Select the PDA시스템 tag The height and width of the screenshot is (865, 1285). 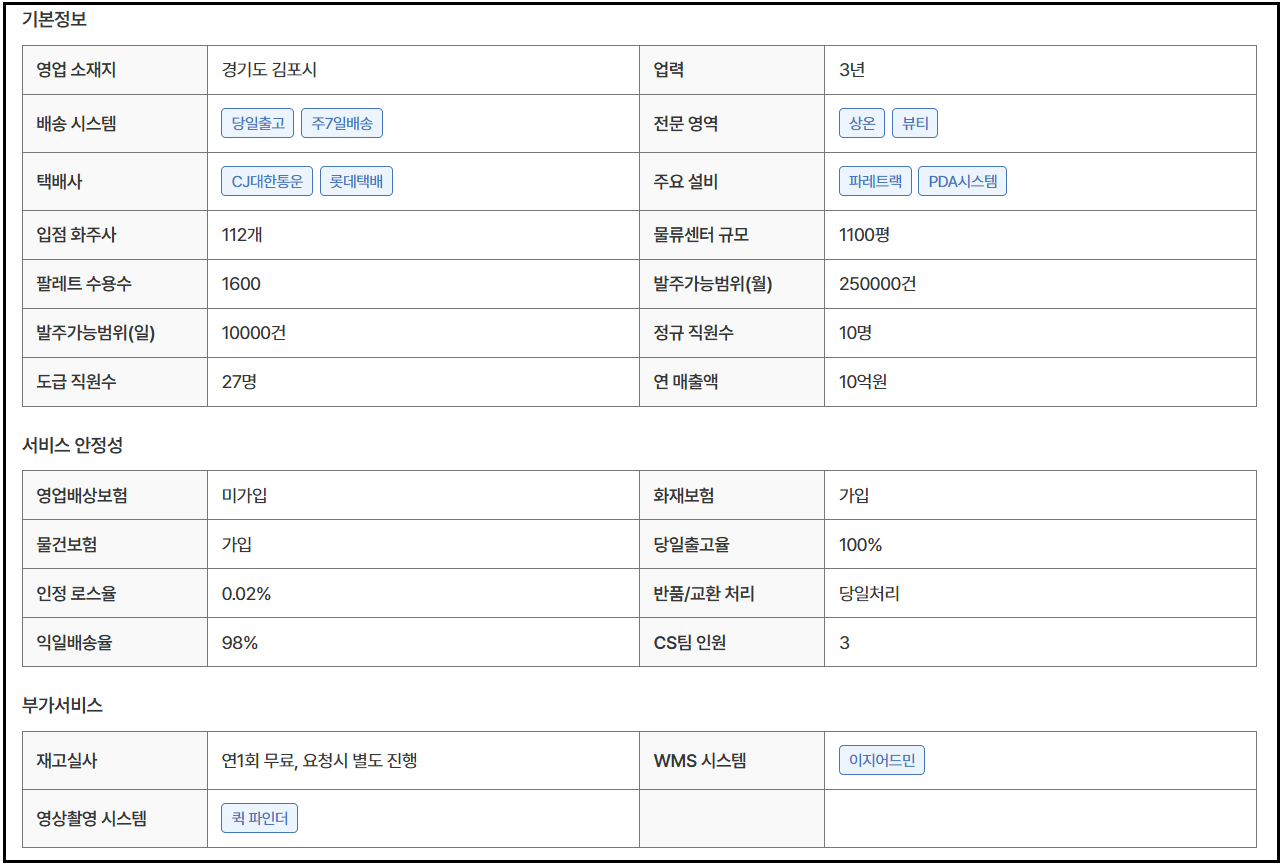point(962,181)
